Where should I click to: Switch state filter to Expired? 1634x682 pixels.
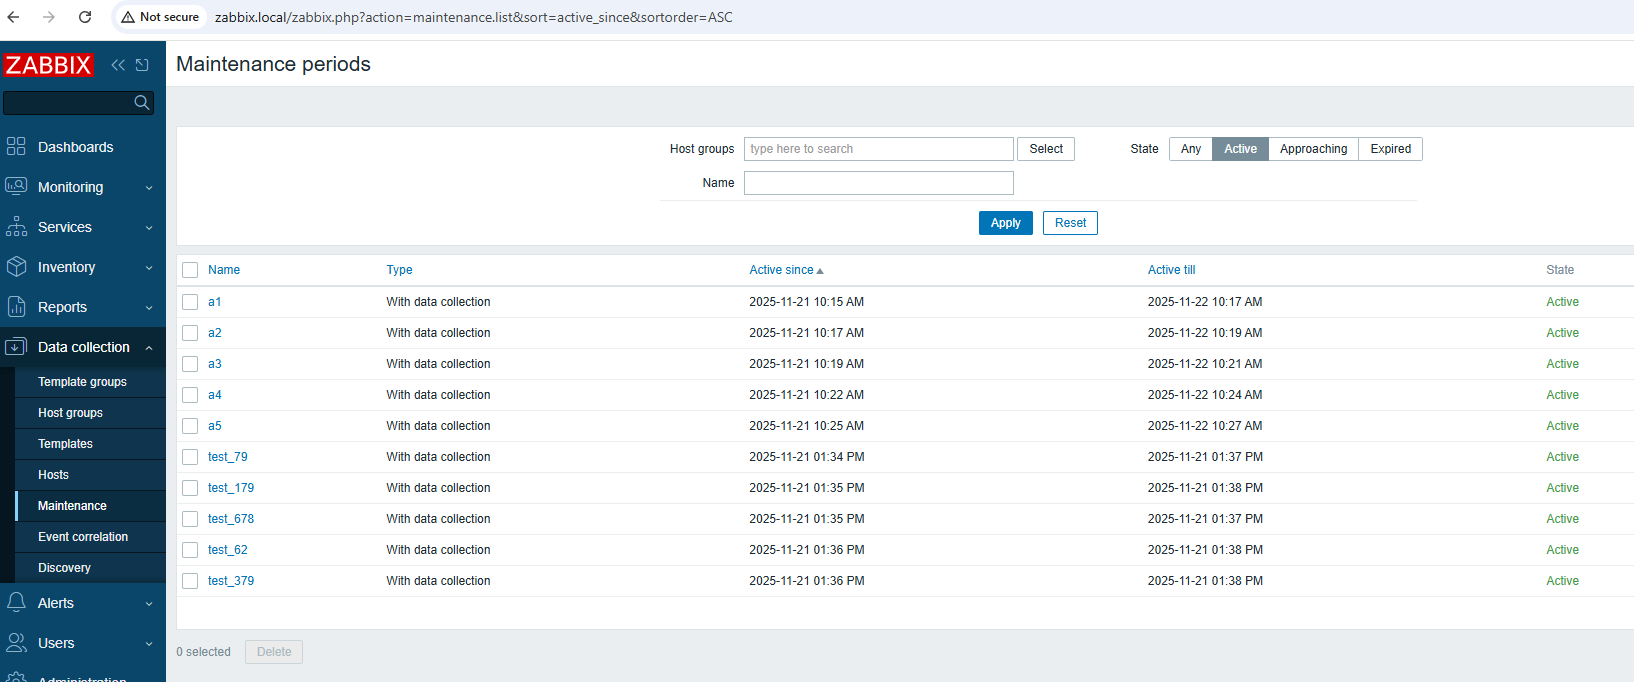[x=1390, y=149]
